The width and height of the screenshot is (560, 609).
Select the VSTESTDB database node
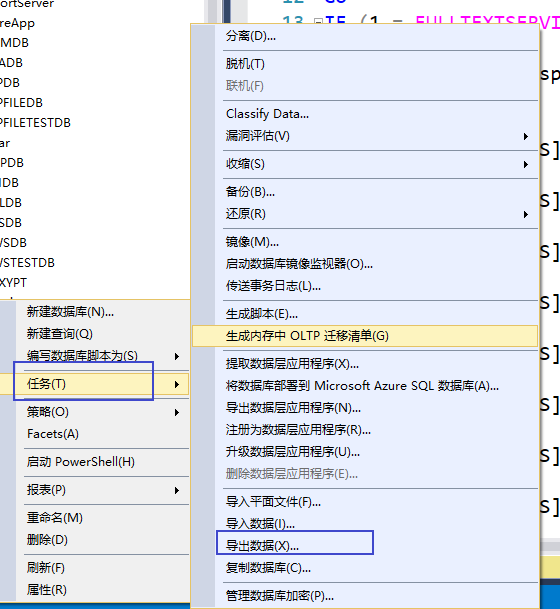[27, 263]
